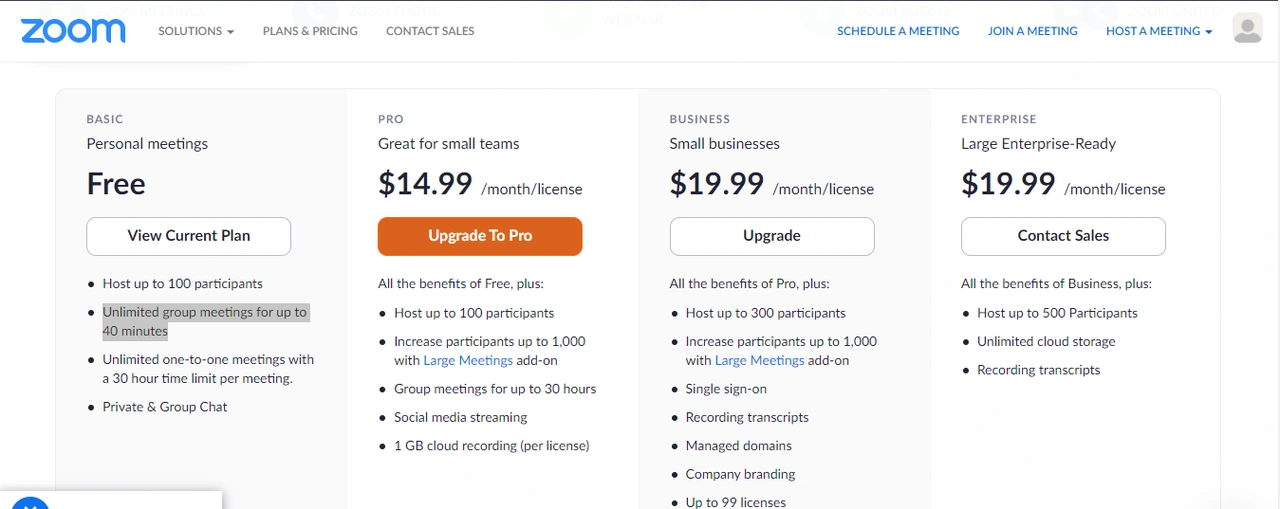1280x509 pixels.
Task: Click '1 GB cloud recording (per license)'
Action: coord(492,446)
